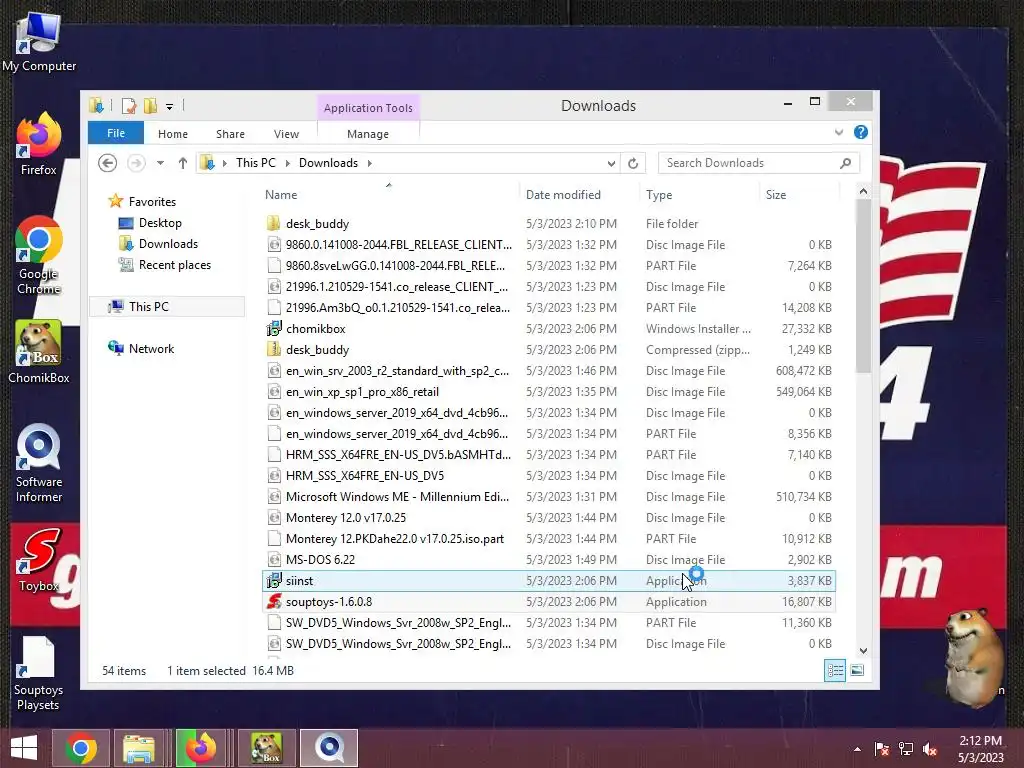Switch to Chrome in the taskbar
The image size is (1024, 768).
point(81,748)
